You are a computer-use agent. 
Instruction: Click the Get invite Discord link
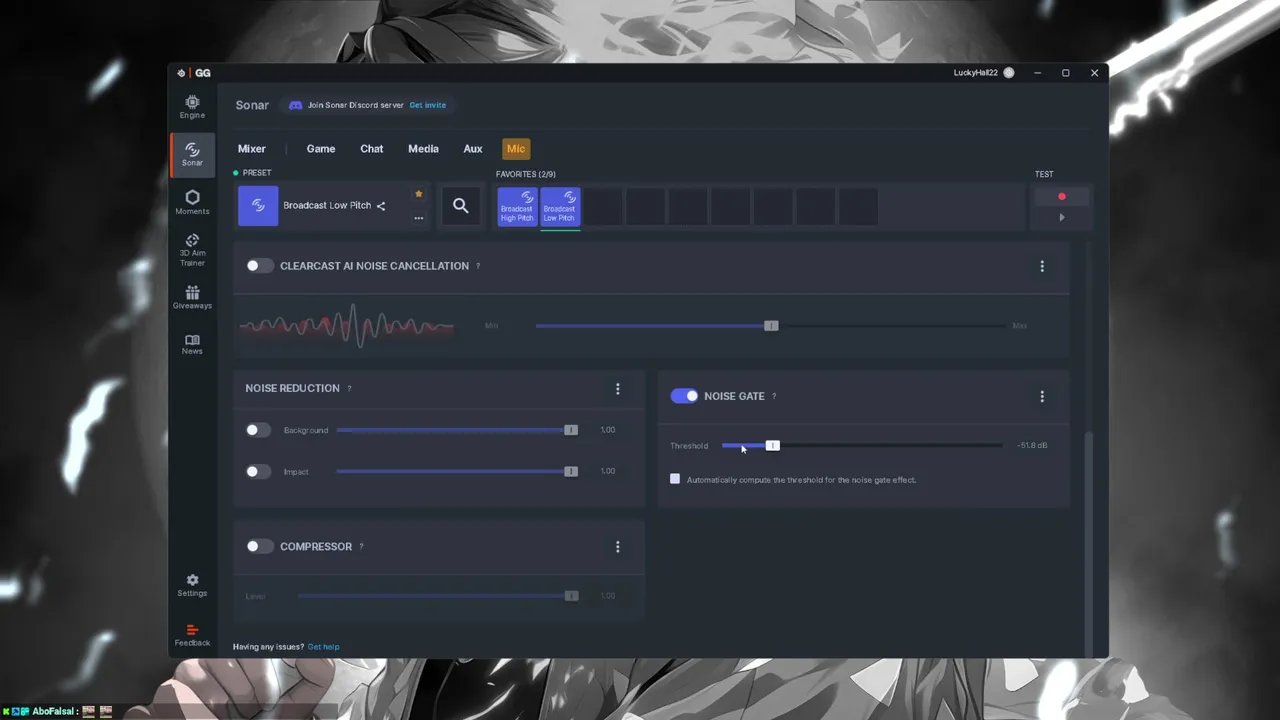428,105
